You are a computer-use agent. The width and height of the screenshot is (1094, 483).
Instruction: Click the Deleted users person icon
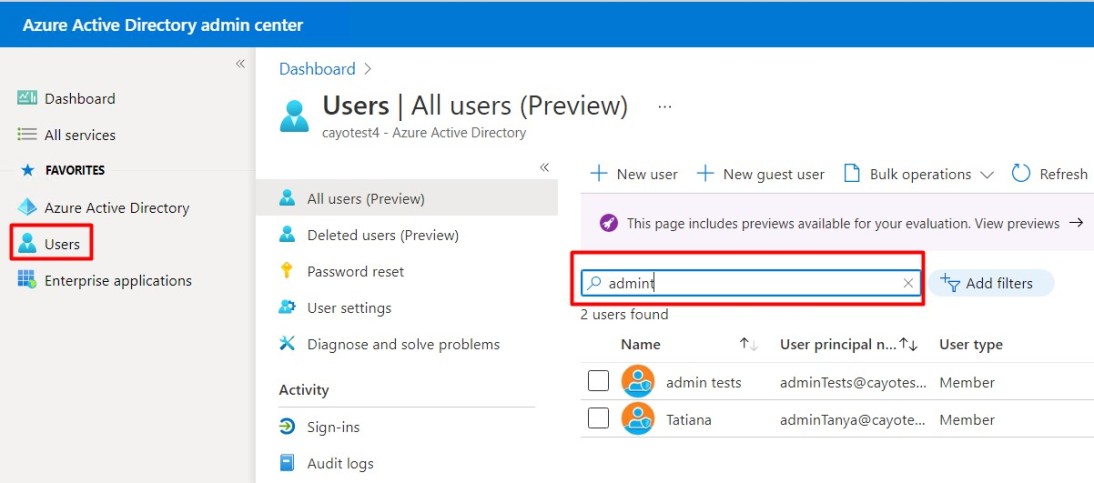287,235
